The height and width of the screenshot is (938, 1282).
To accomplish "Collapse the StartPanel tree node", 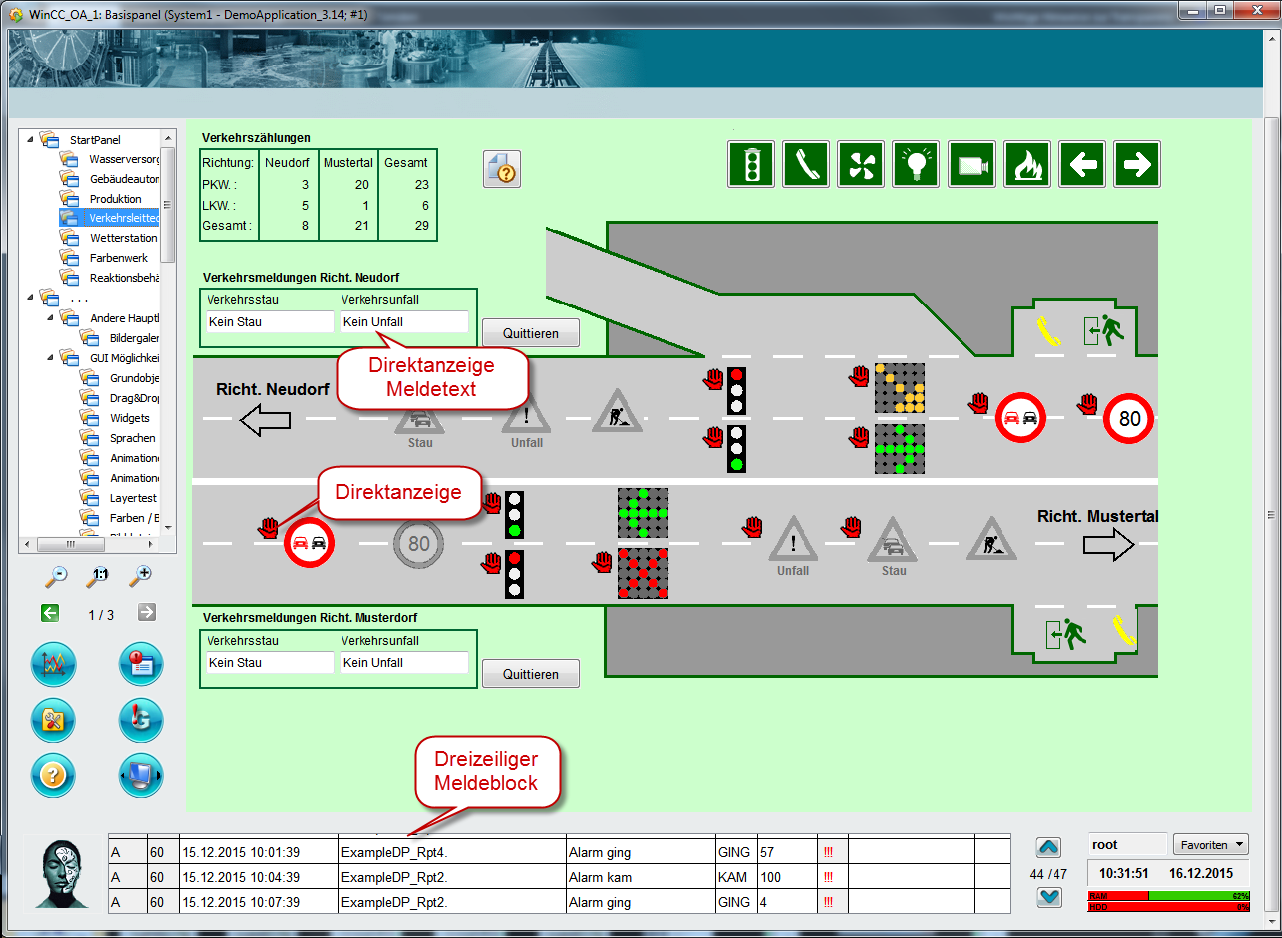I will click(31, 139).
